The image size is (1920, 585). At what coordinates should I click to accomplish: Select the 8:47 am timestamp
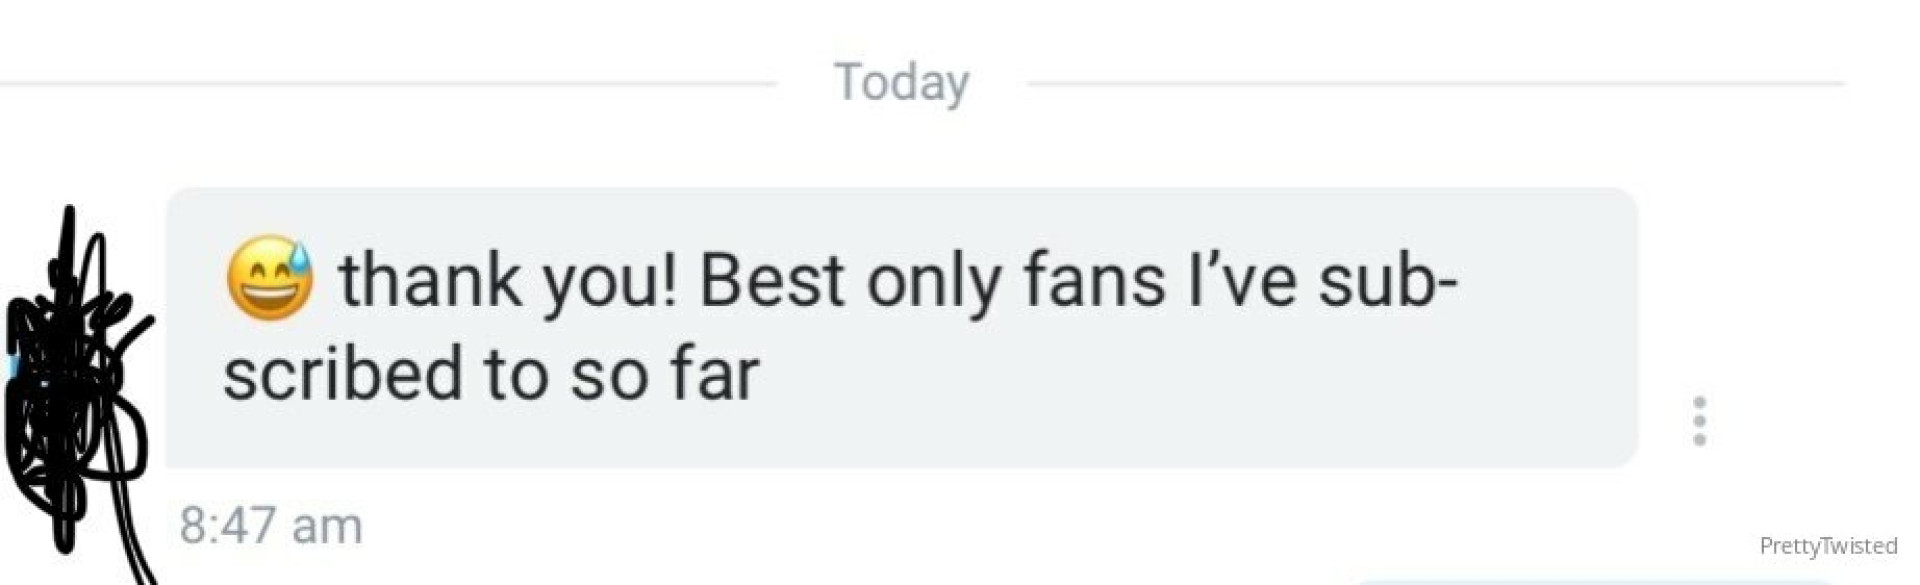coord(271,525)
